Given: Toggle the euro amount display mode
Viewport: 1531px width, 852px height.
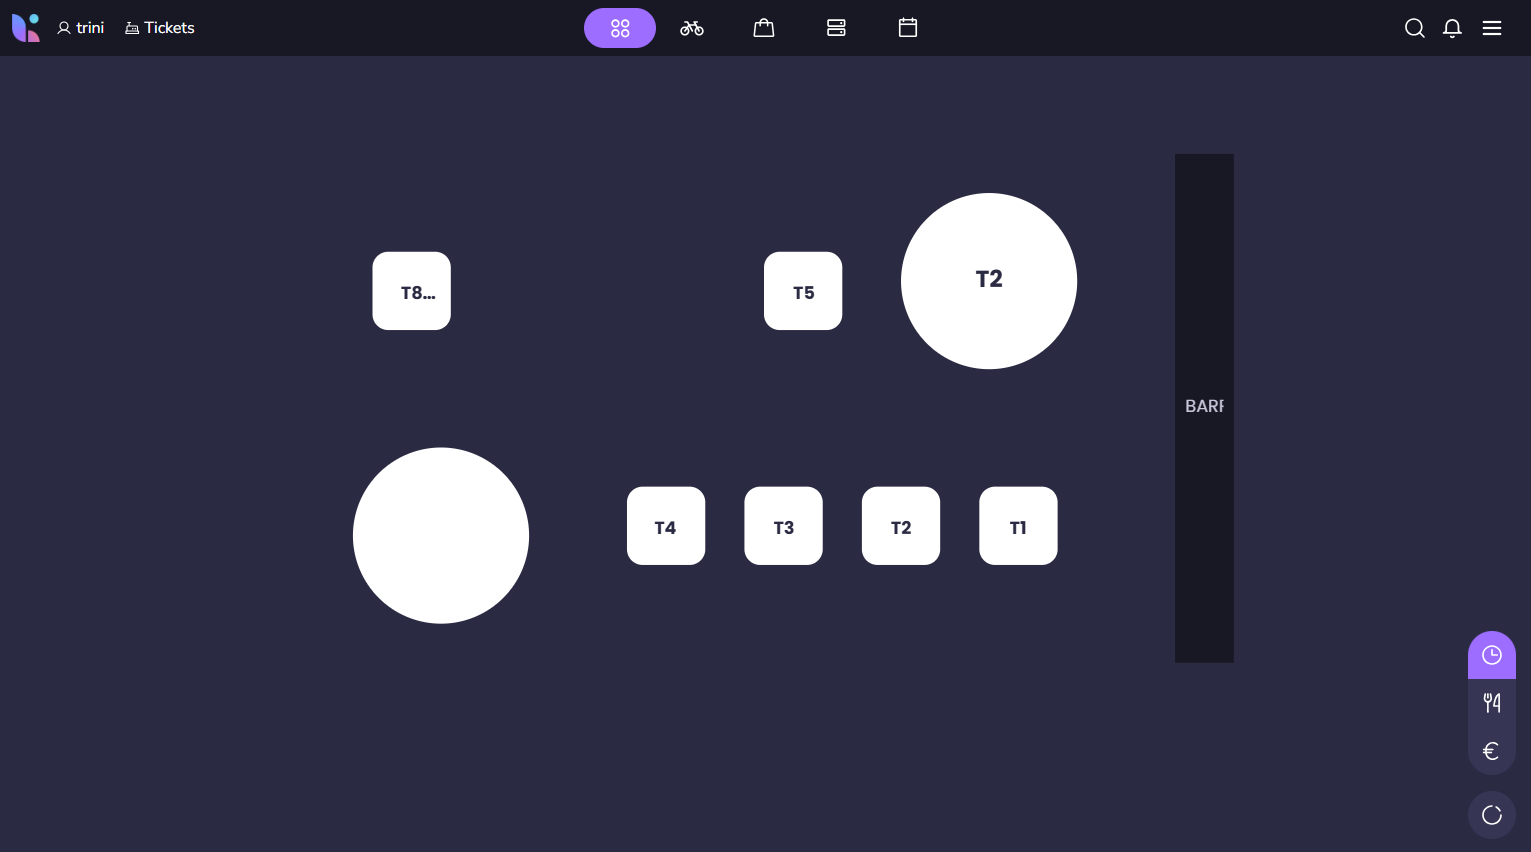Looking at the screenshot, I should coord(1491,751).
